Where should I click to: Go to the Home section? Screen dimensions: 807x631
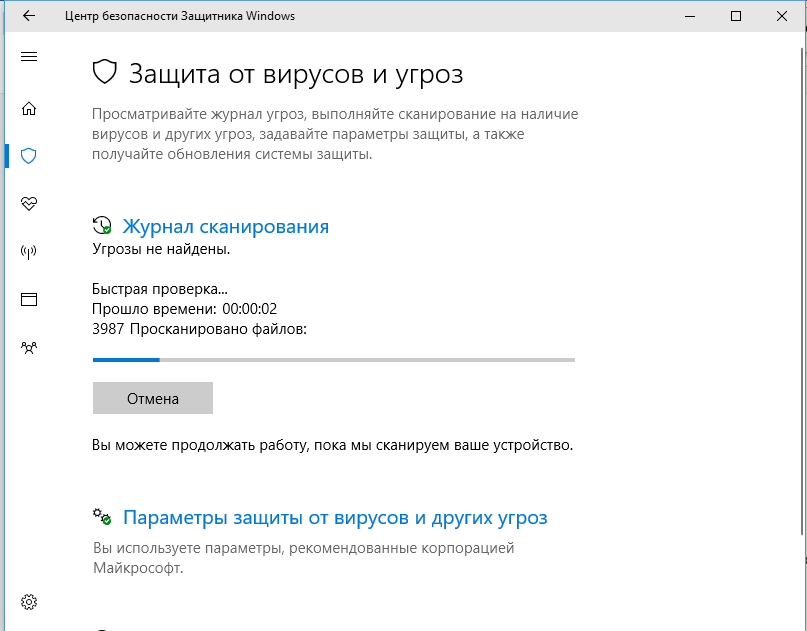29,108
